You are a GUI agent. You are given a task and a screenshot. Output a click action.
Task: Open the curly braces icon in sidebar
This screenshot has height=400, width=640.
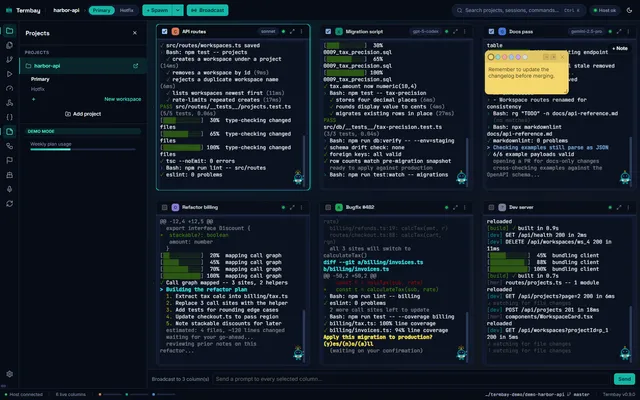[x=9, y=117]
